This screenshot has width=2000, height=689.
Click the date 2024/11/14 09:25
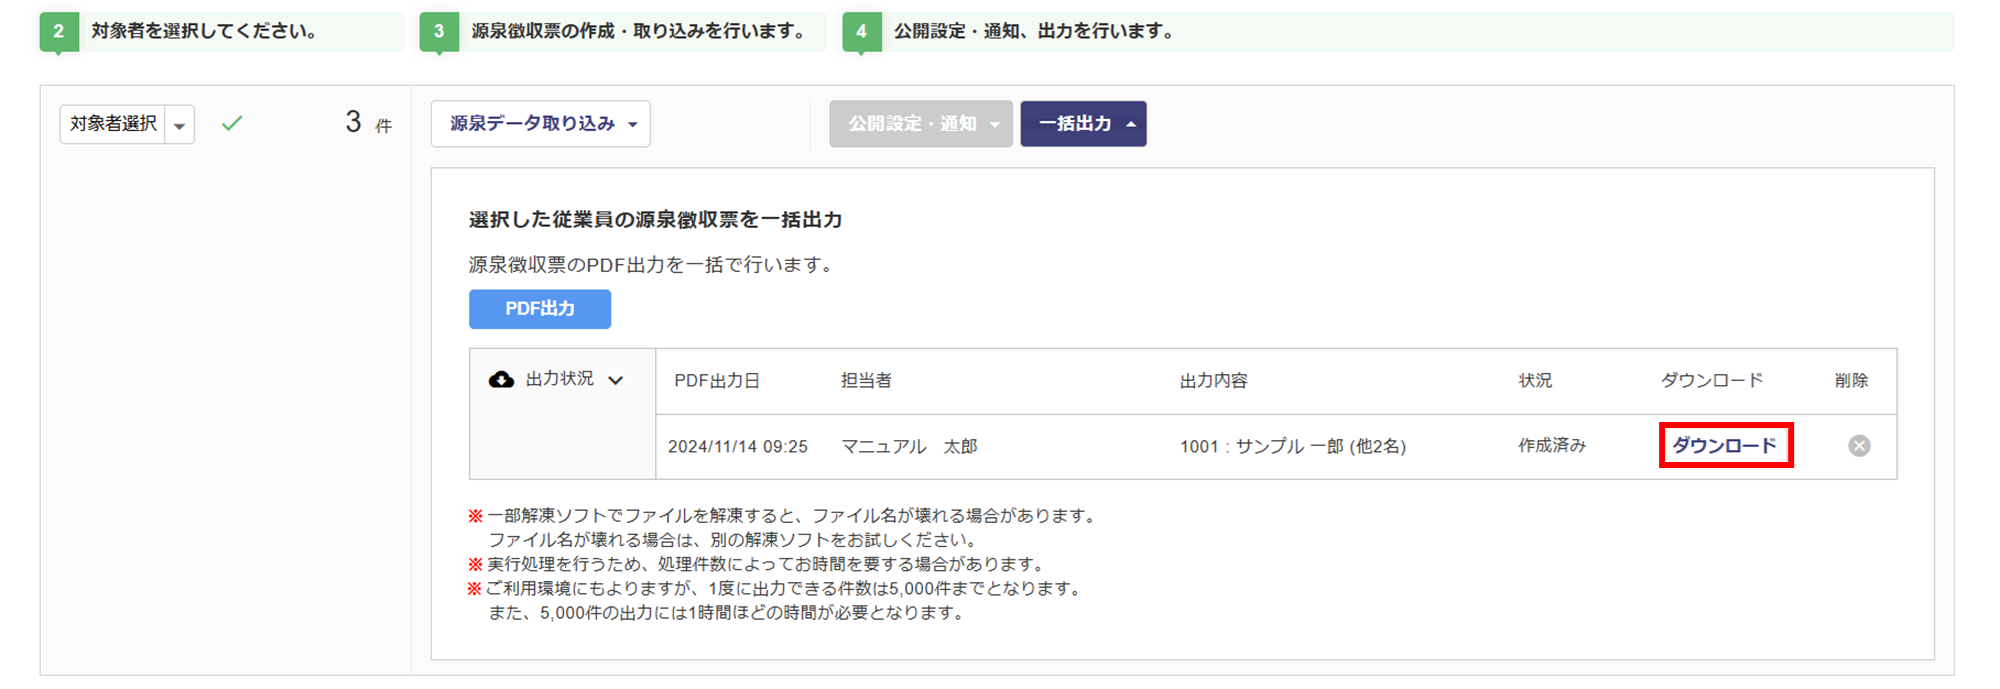pos(738,447)
